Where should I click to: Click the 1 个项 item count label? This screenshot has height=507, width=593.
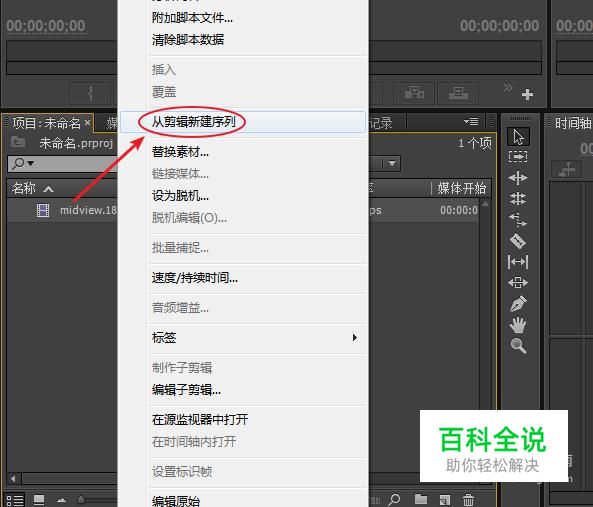(x=475, y=143)
